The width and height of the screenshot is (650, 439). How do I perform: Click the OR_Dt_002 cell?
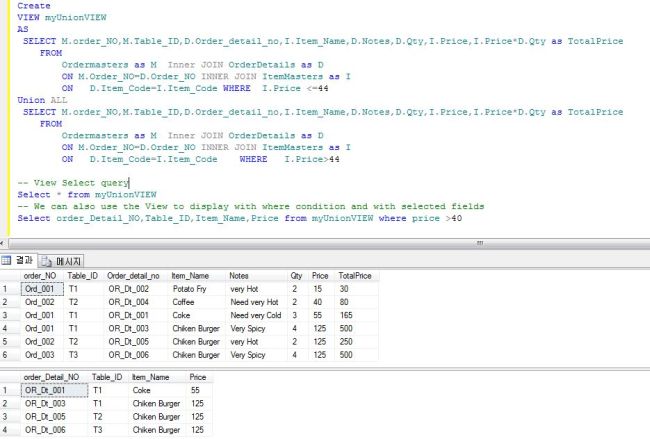(x=136, y=289)
